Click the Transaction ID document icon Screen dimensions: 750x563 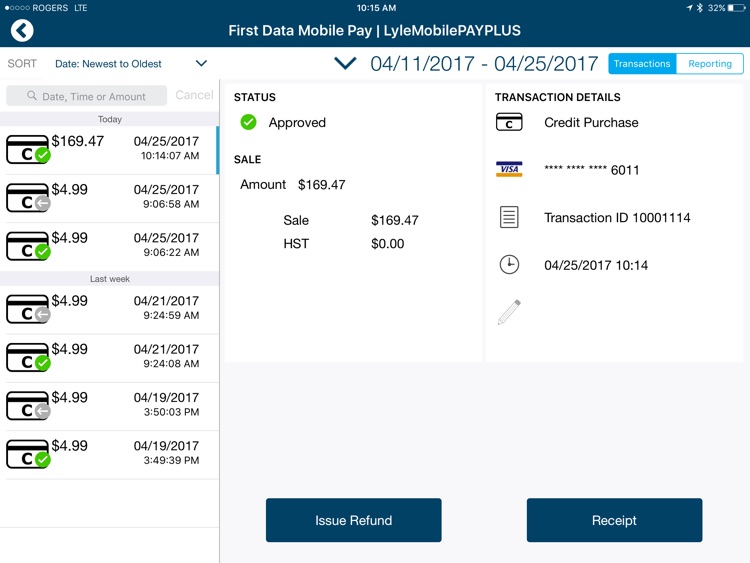(x=509, y=217)
